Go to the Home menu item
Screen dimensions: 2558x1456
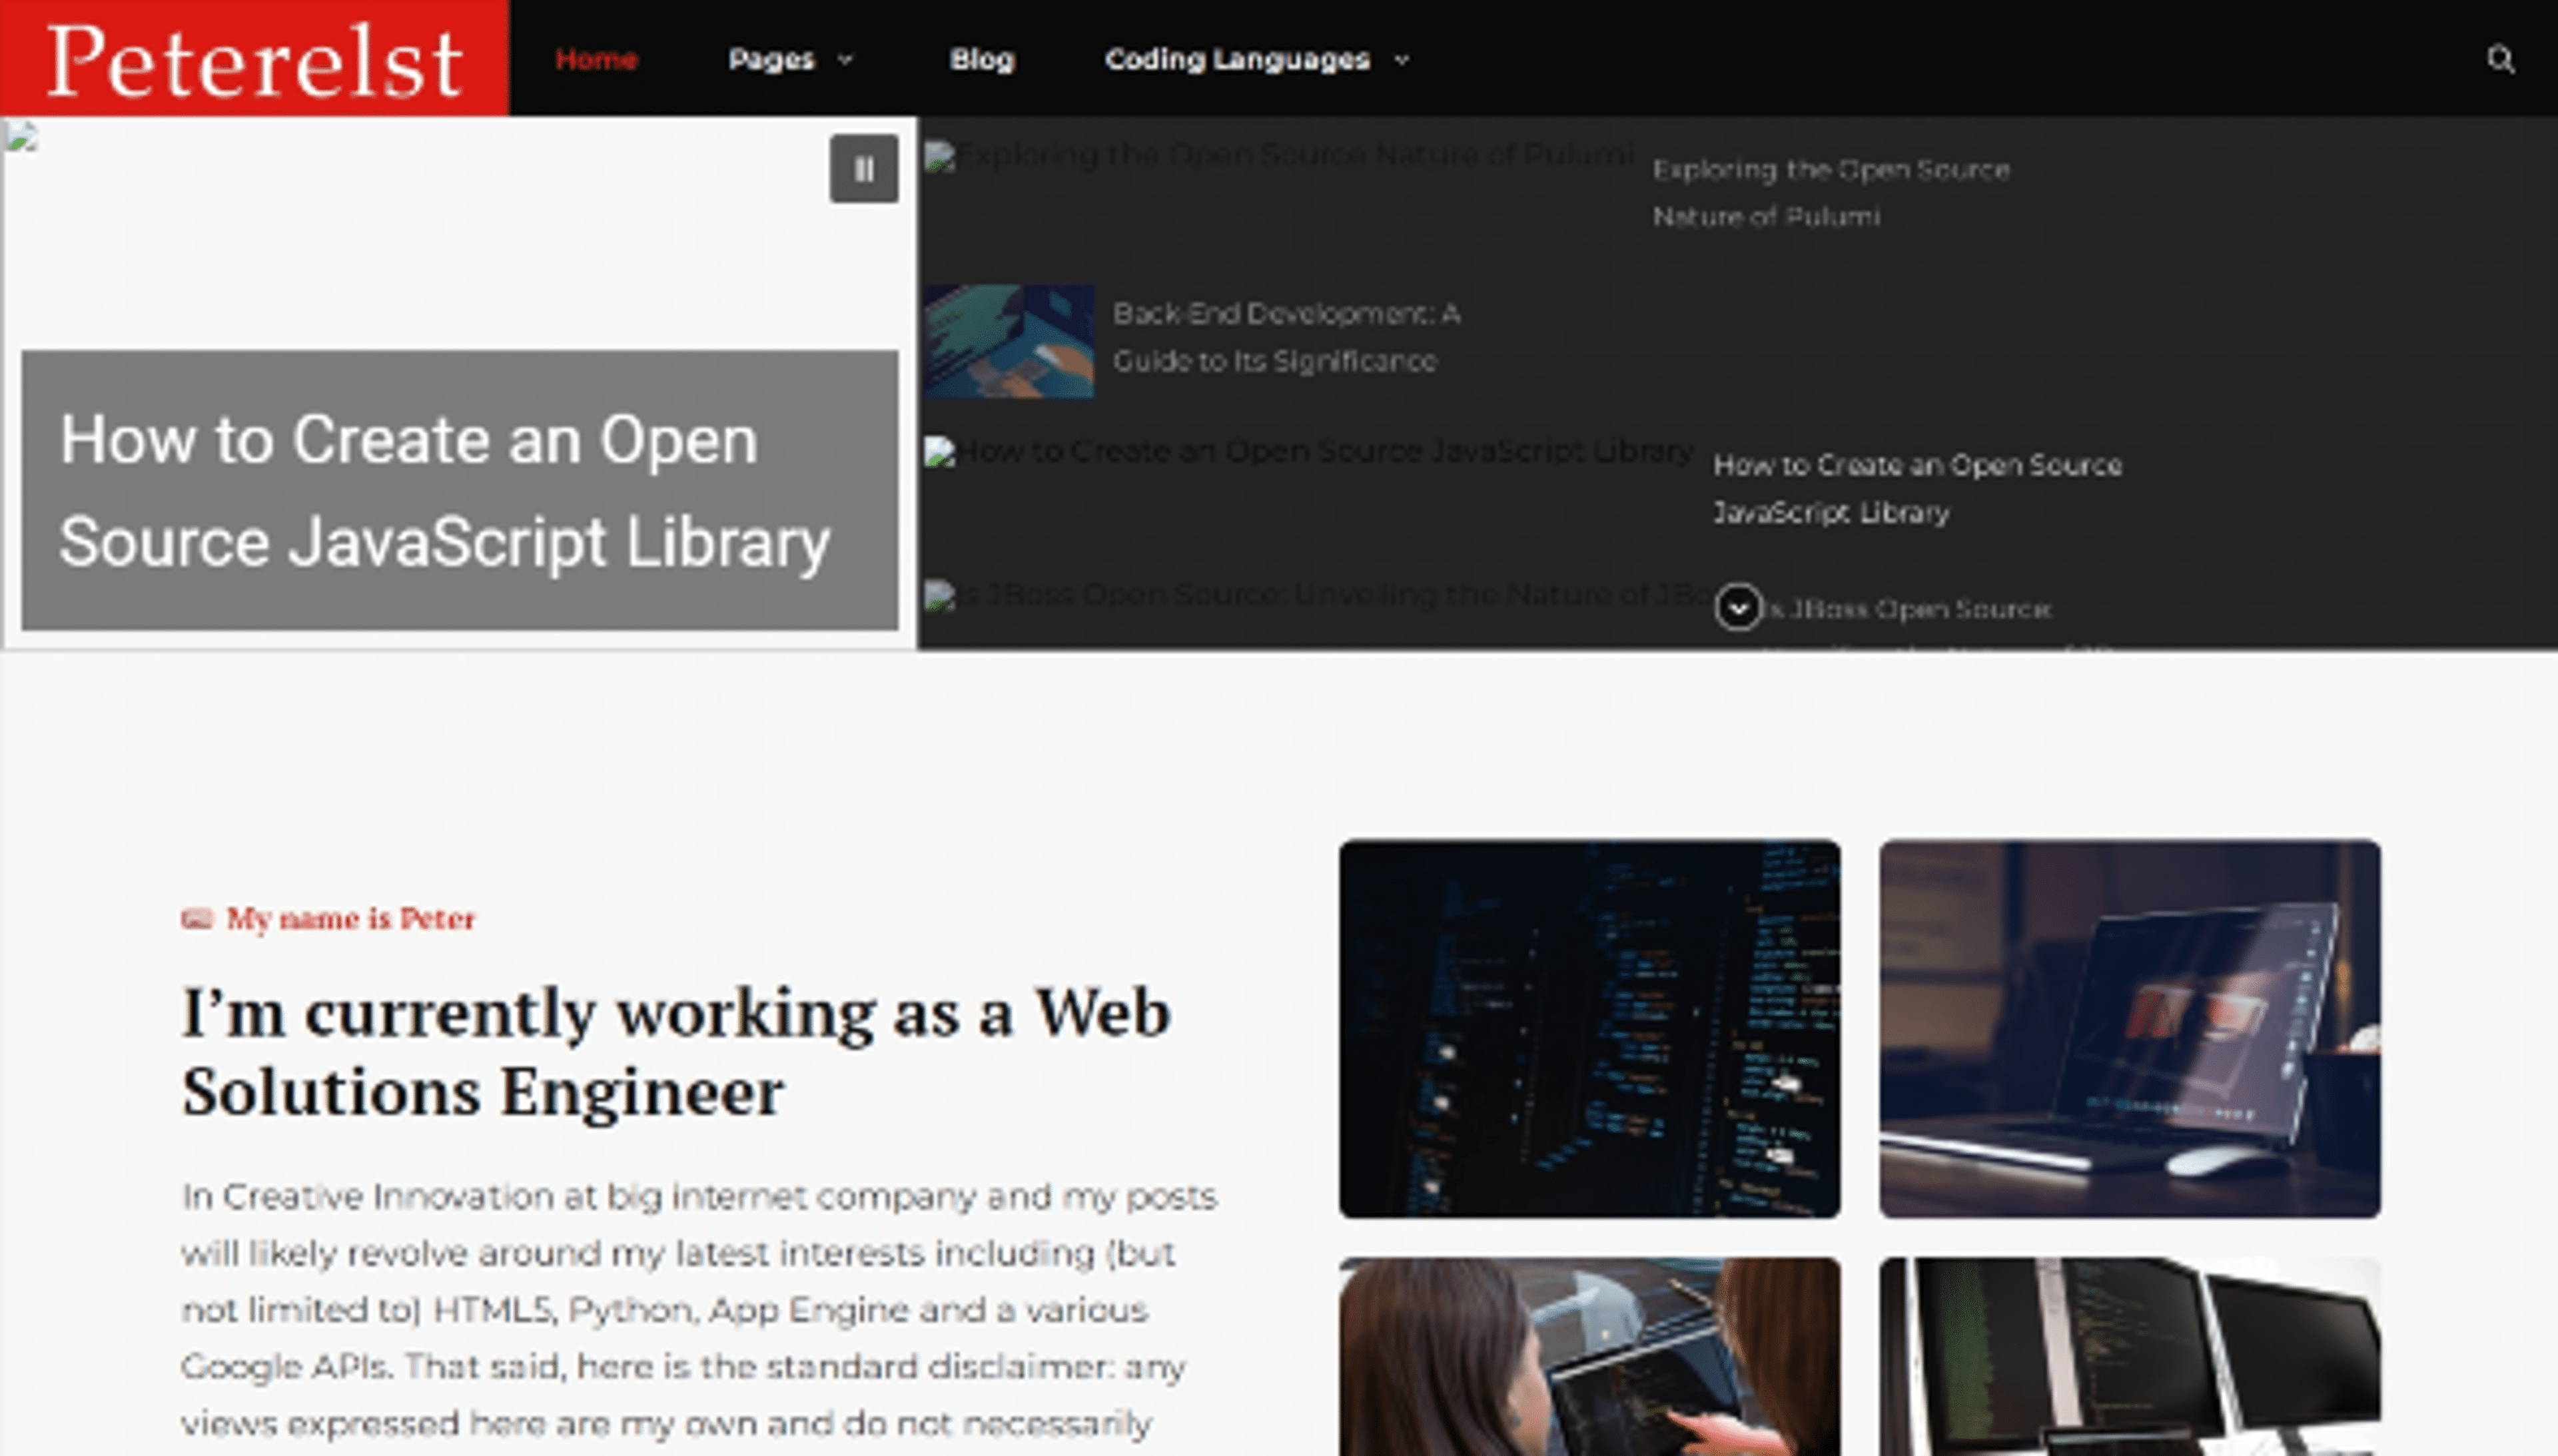pyautogui.click(x=596, y=60)
